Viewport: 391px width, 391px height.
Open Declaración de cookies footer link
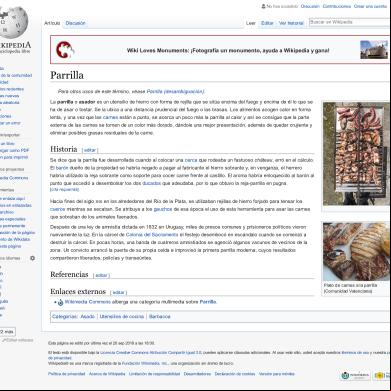click(235, 374)
